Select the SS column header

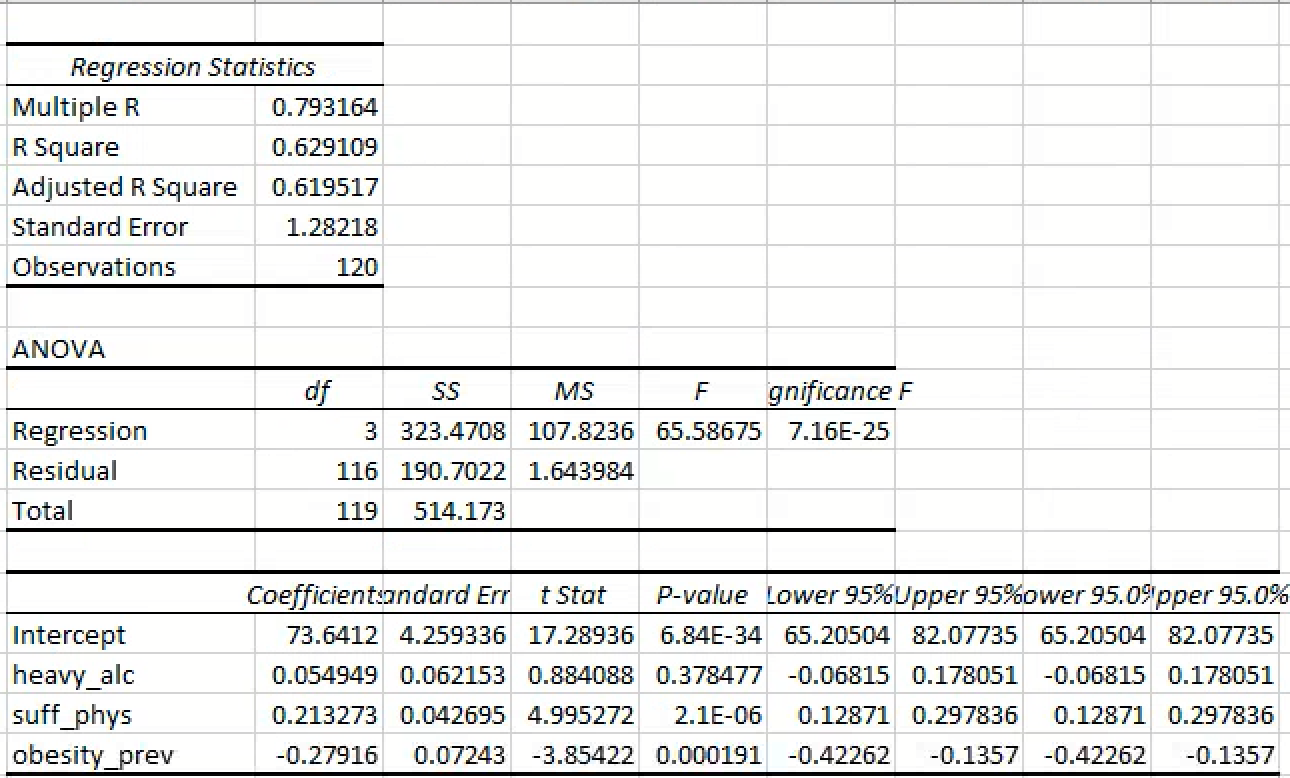pos(445,392)
